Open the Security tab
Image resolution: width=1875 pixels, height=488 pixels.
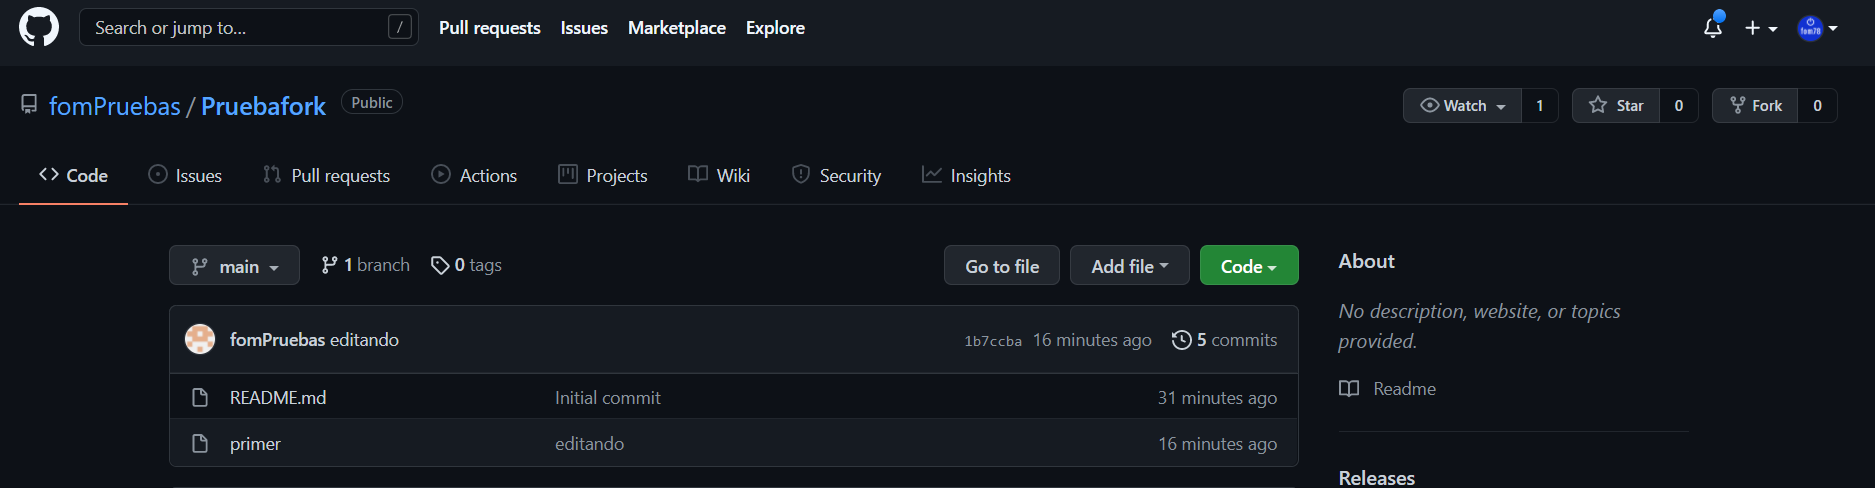(836, 175)
